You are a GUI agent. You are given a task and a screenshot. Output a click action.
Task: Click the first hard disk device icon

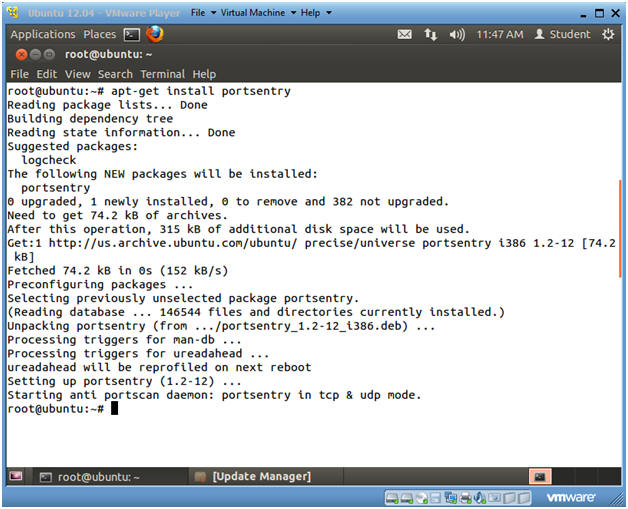pyautogui.click(x=392, y=498)
